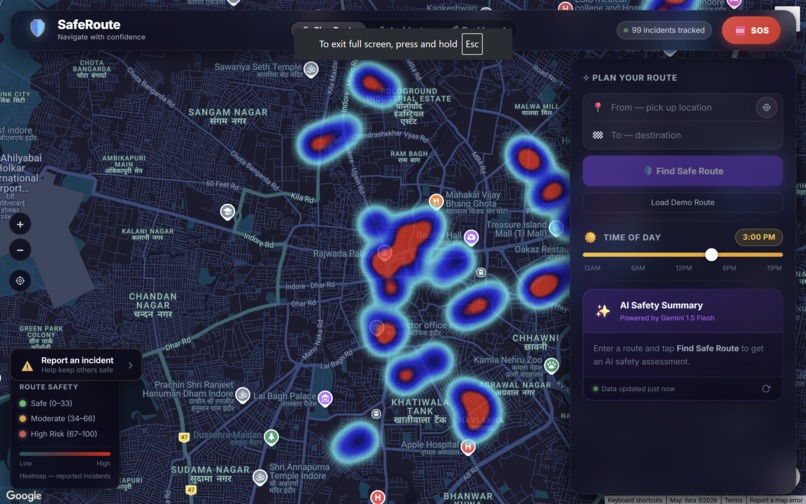
Task: Refresh the AI Safety Summary data
Action: pyautogui.click(x=766, y=389)
